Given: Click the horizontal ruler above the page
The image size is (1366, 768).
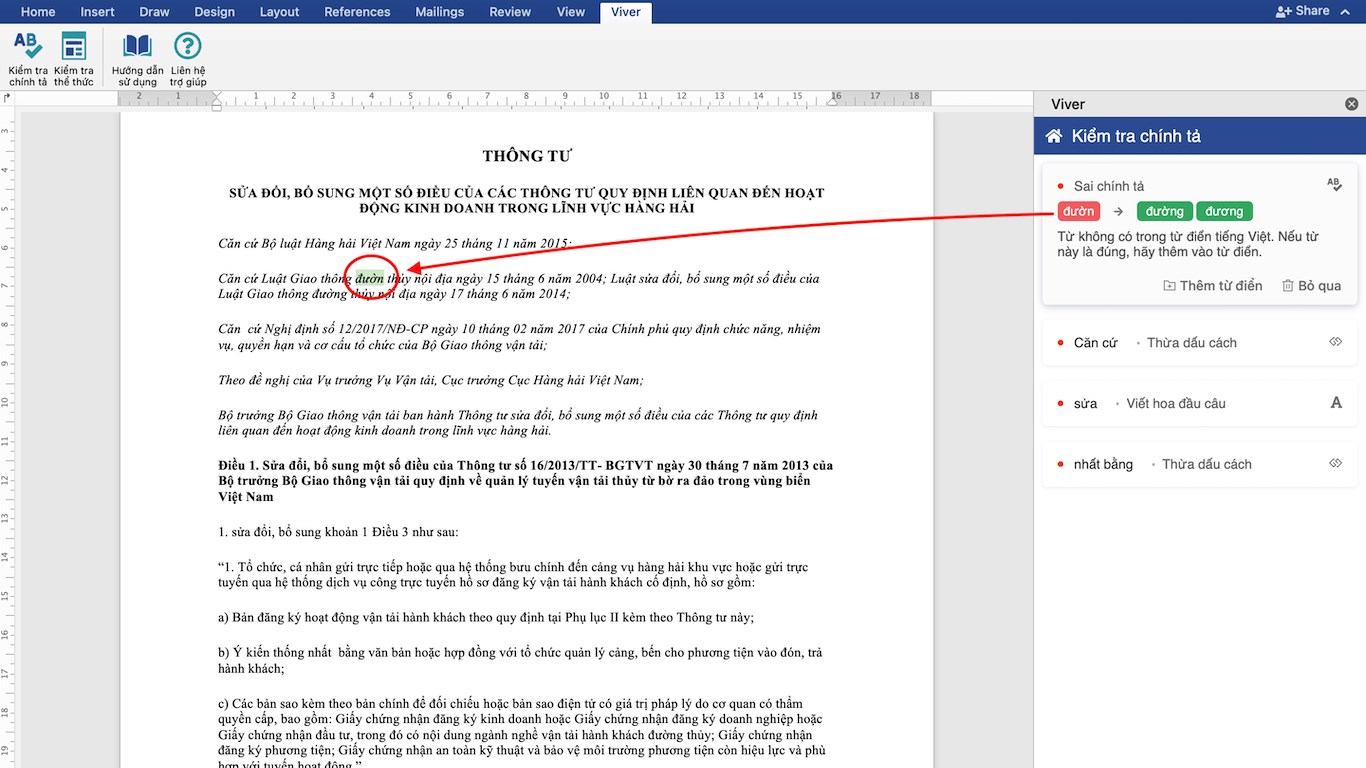Looking at the screenshot, I should (525, 98).
